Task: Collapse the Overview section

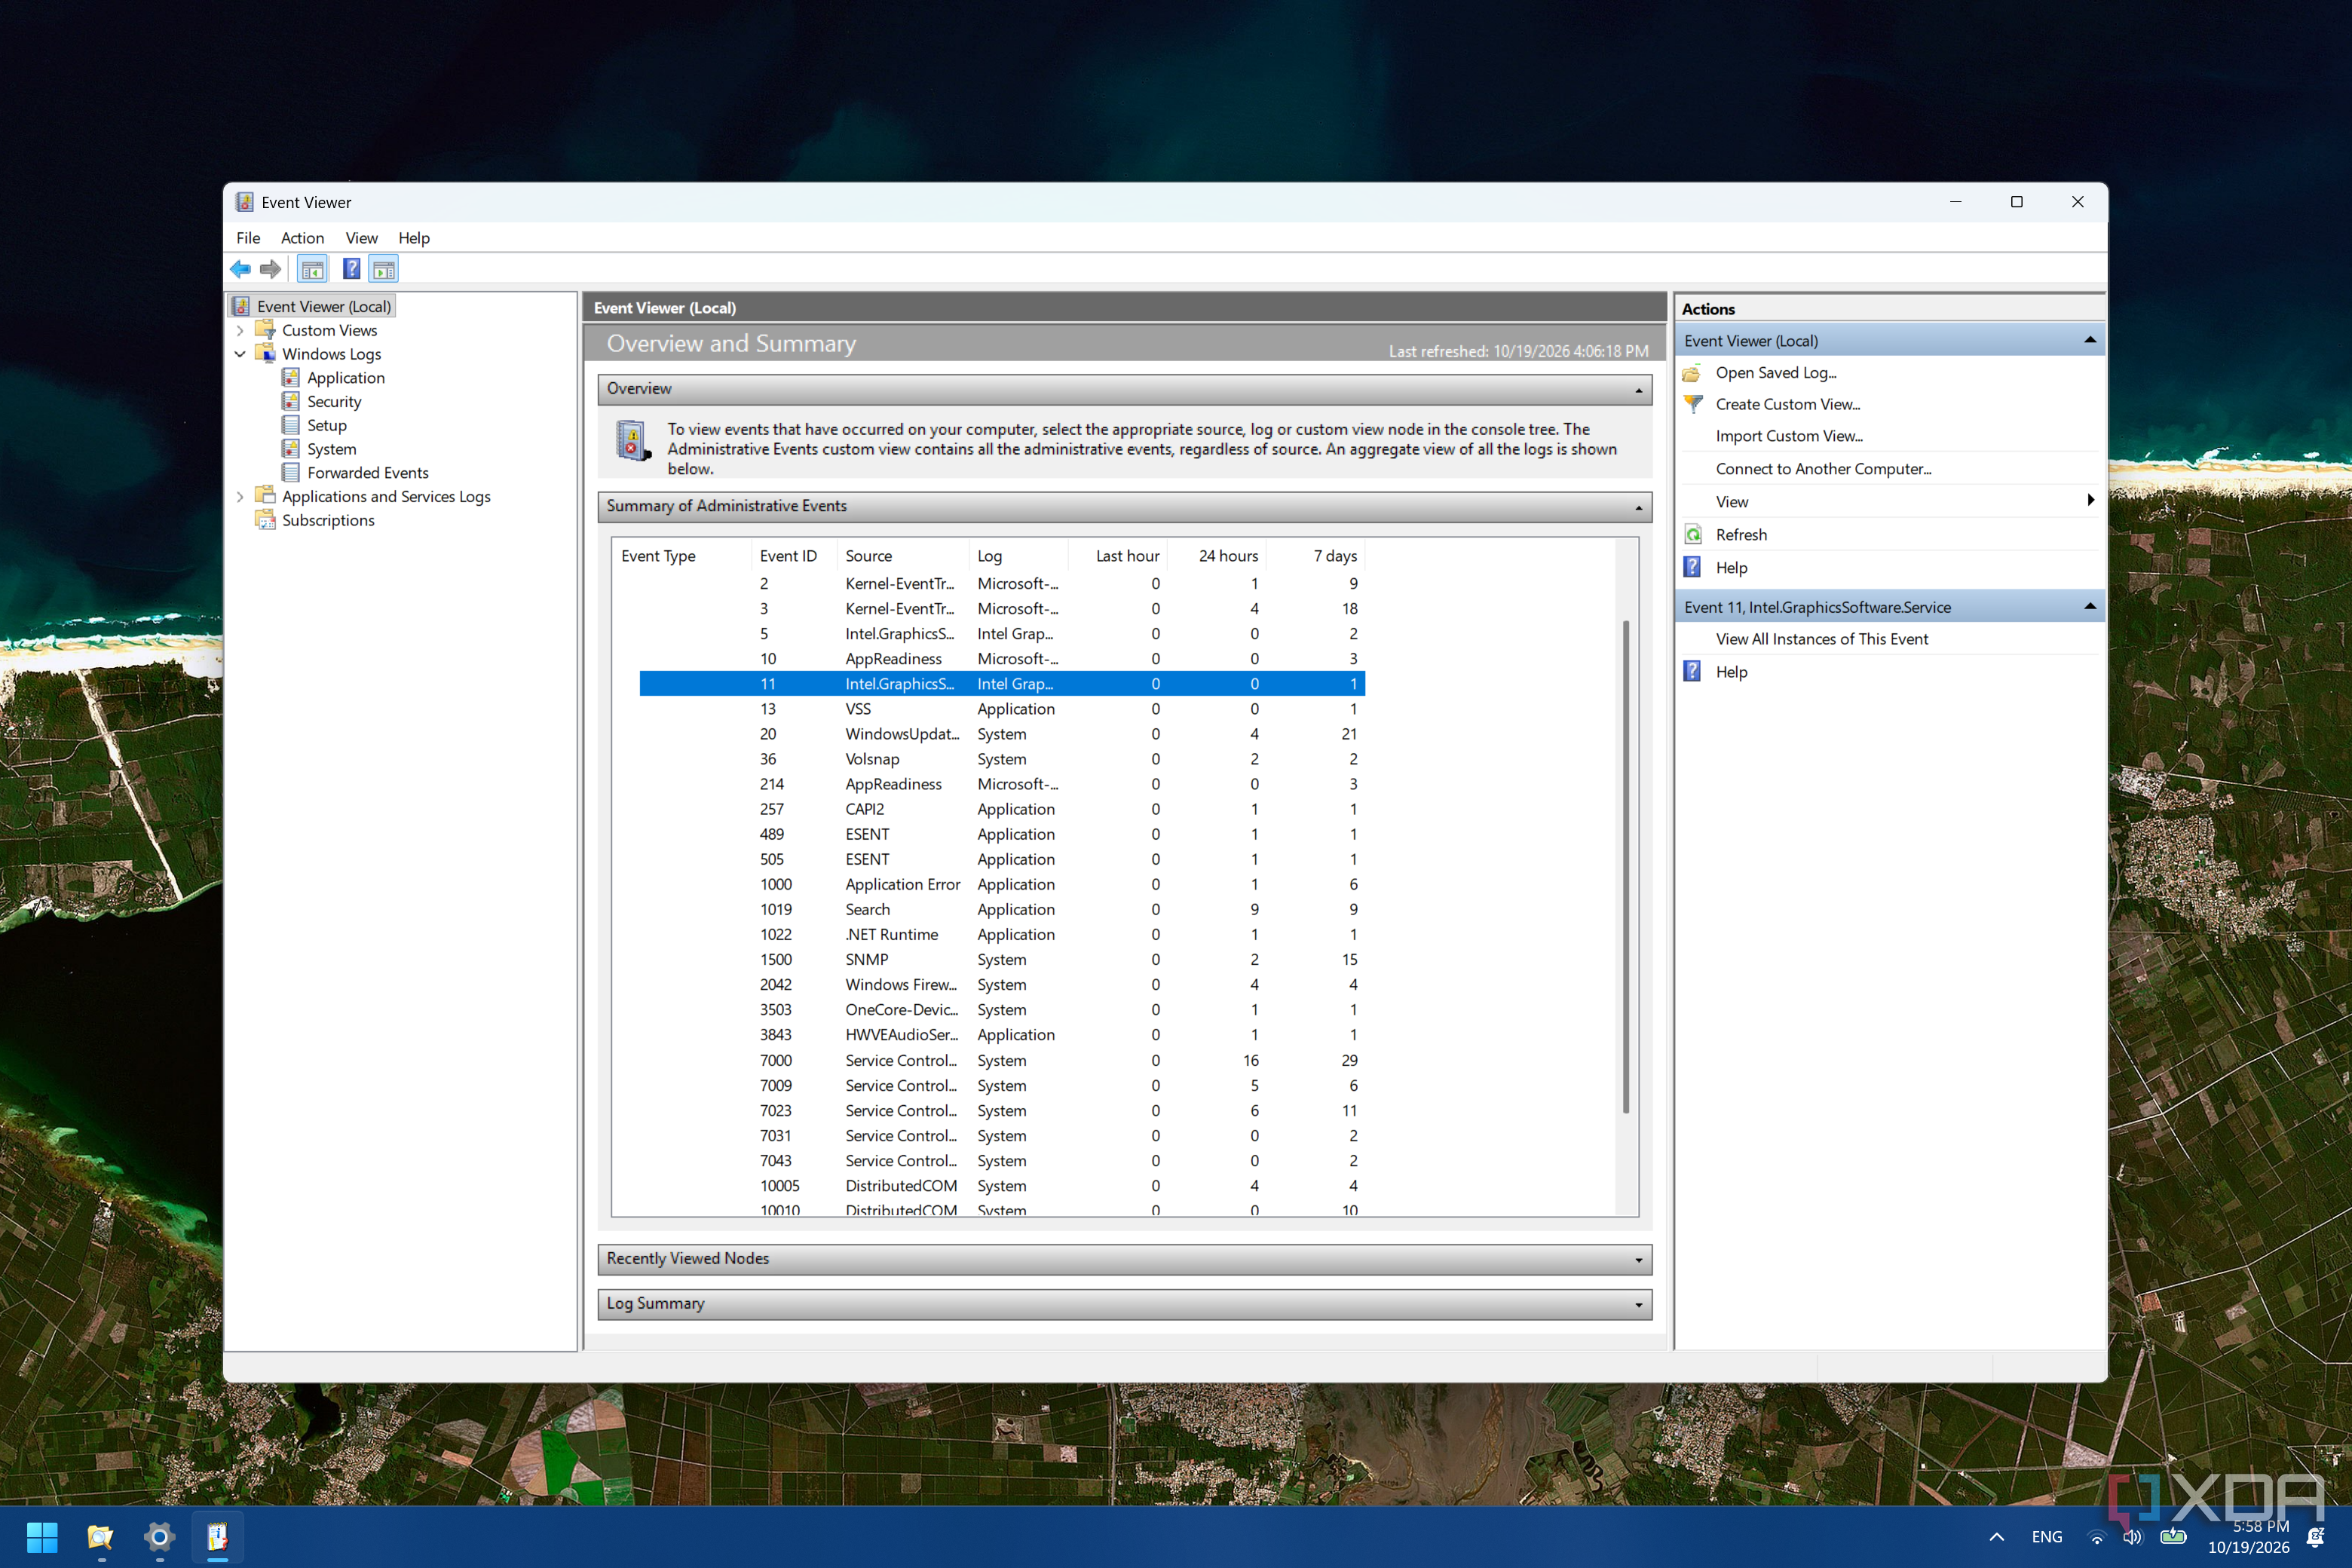Action: 1638,390
